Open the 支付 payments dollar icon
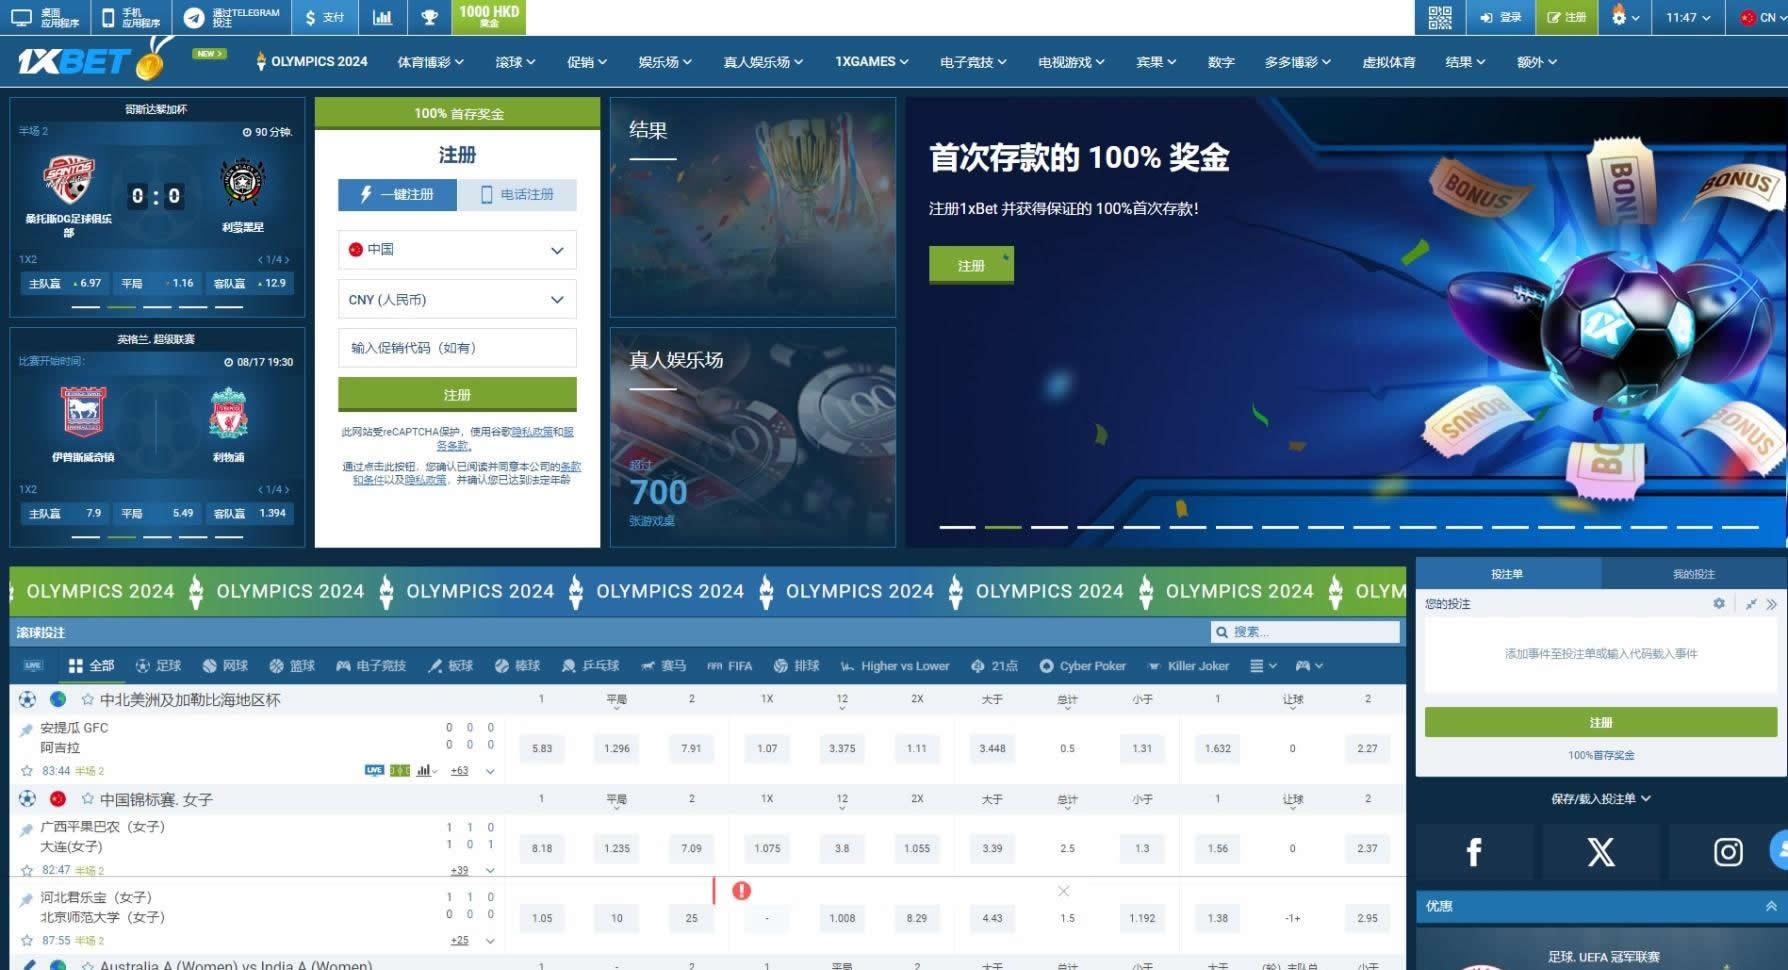Image resolution: width=1788 pixels, height=970 pixels. [x=311, y=17]
